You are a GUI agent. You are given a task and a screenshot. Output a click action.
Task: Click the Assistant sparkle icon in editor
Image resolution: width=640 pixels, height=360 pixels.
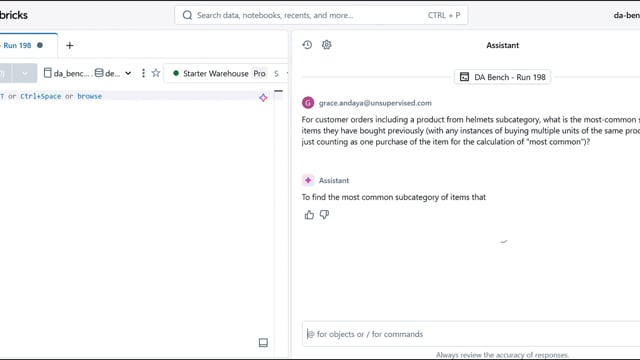(263, 98)
